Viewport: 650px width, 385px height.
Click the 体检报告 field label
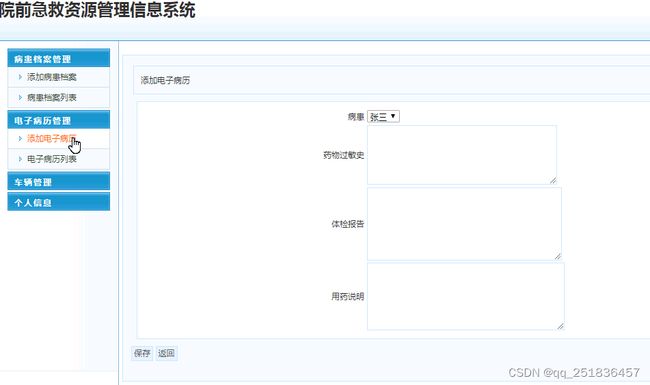(348, 224)
